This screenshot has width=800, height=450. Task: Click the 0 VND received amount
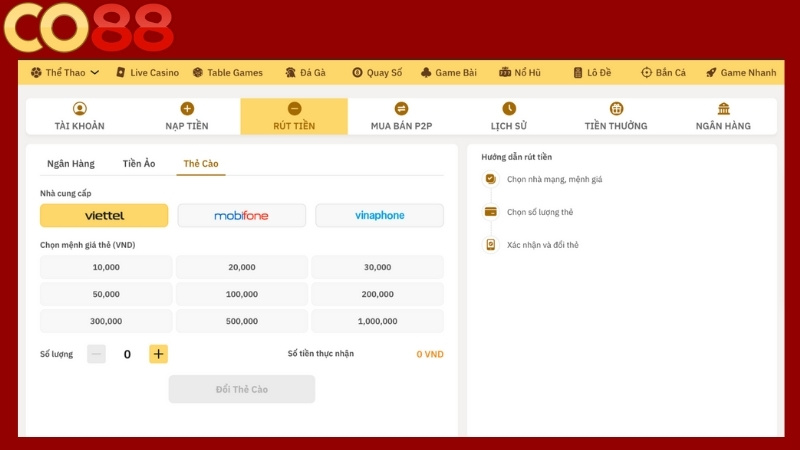pos(430,354)
